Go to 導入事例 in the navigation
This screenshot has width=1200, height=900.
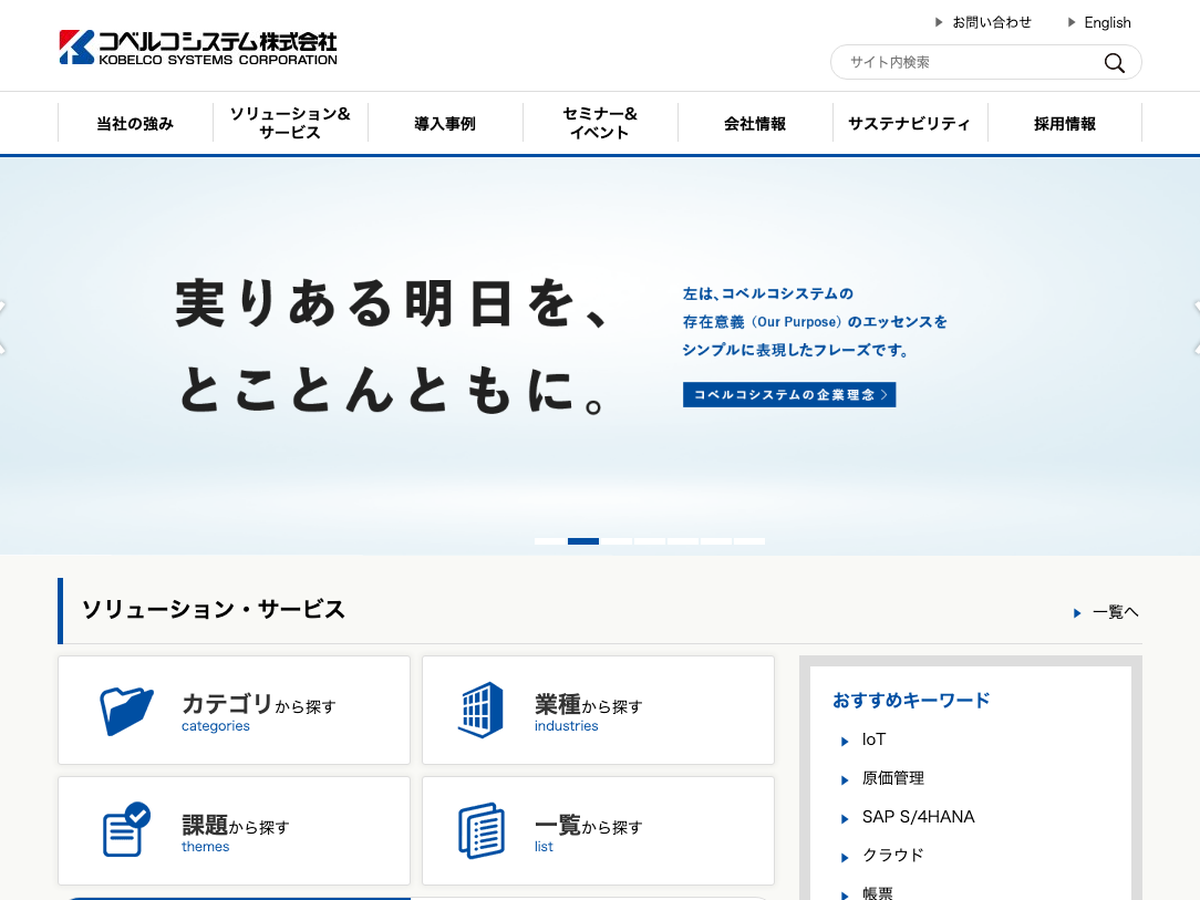coord(445,124)
